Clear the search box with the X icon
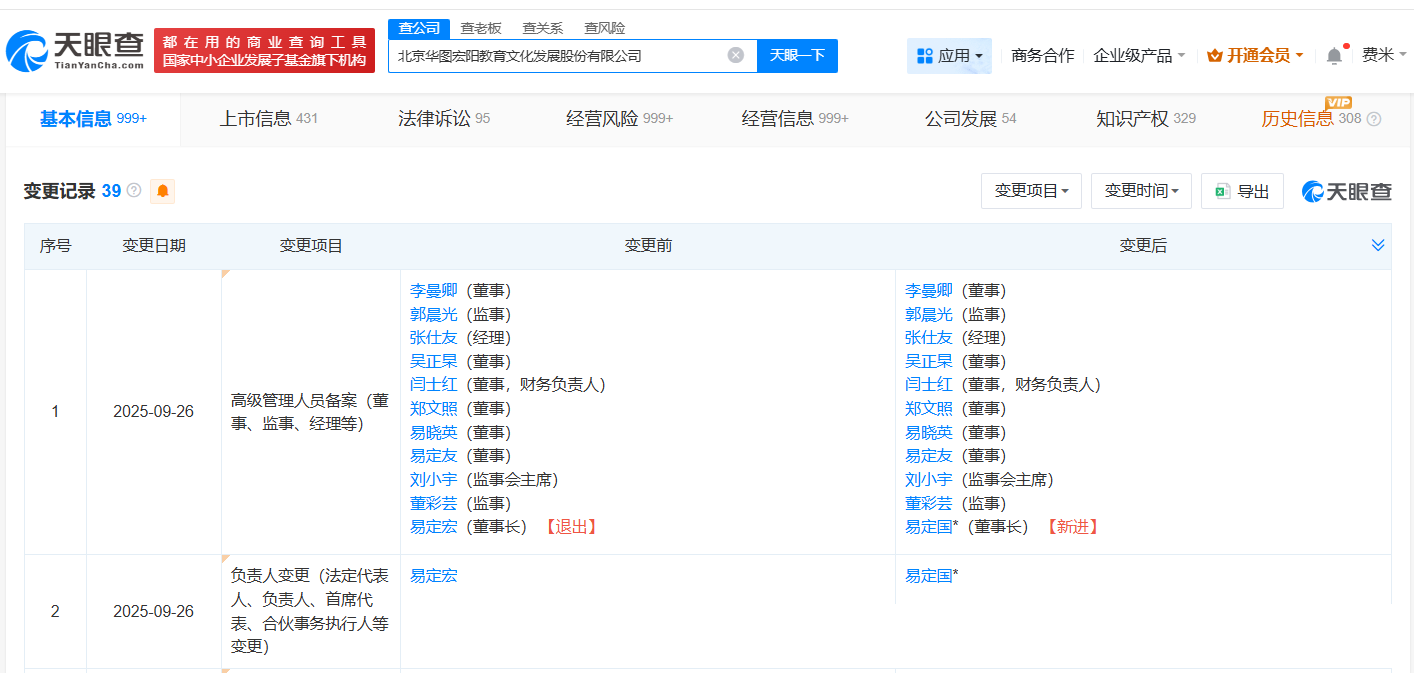1414x673 pixels. (737, 56)
